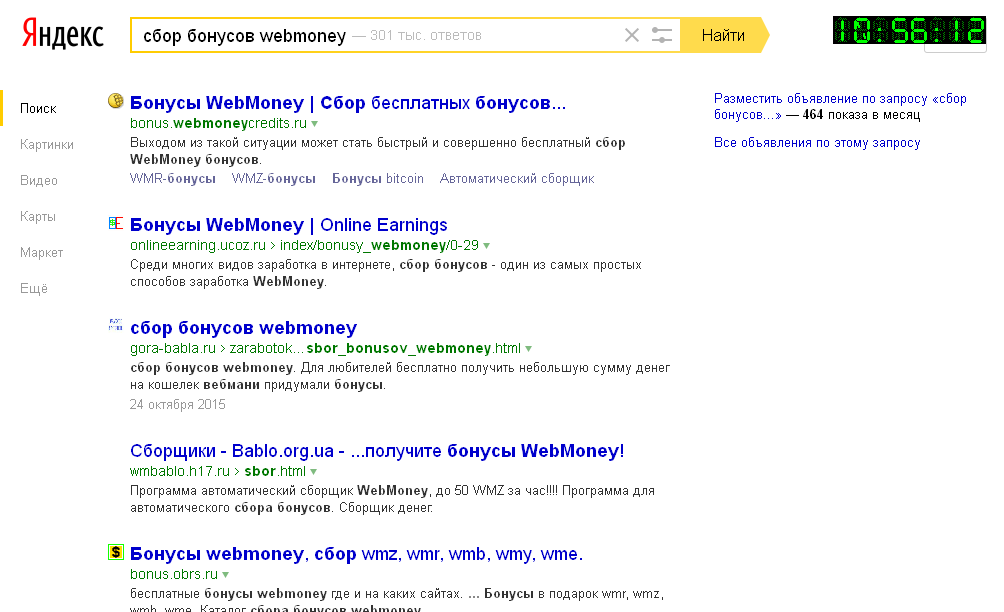Open the result Бонусы WebMoney | Сбор бесплатных бонусов
The image size is (1004, 612).
point(348,102)
